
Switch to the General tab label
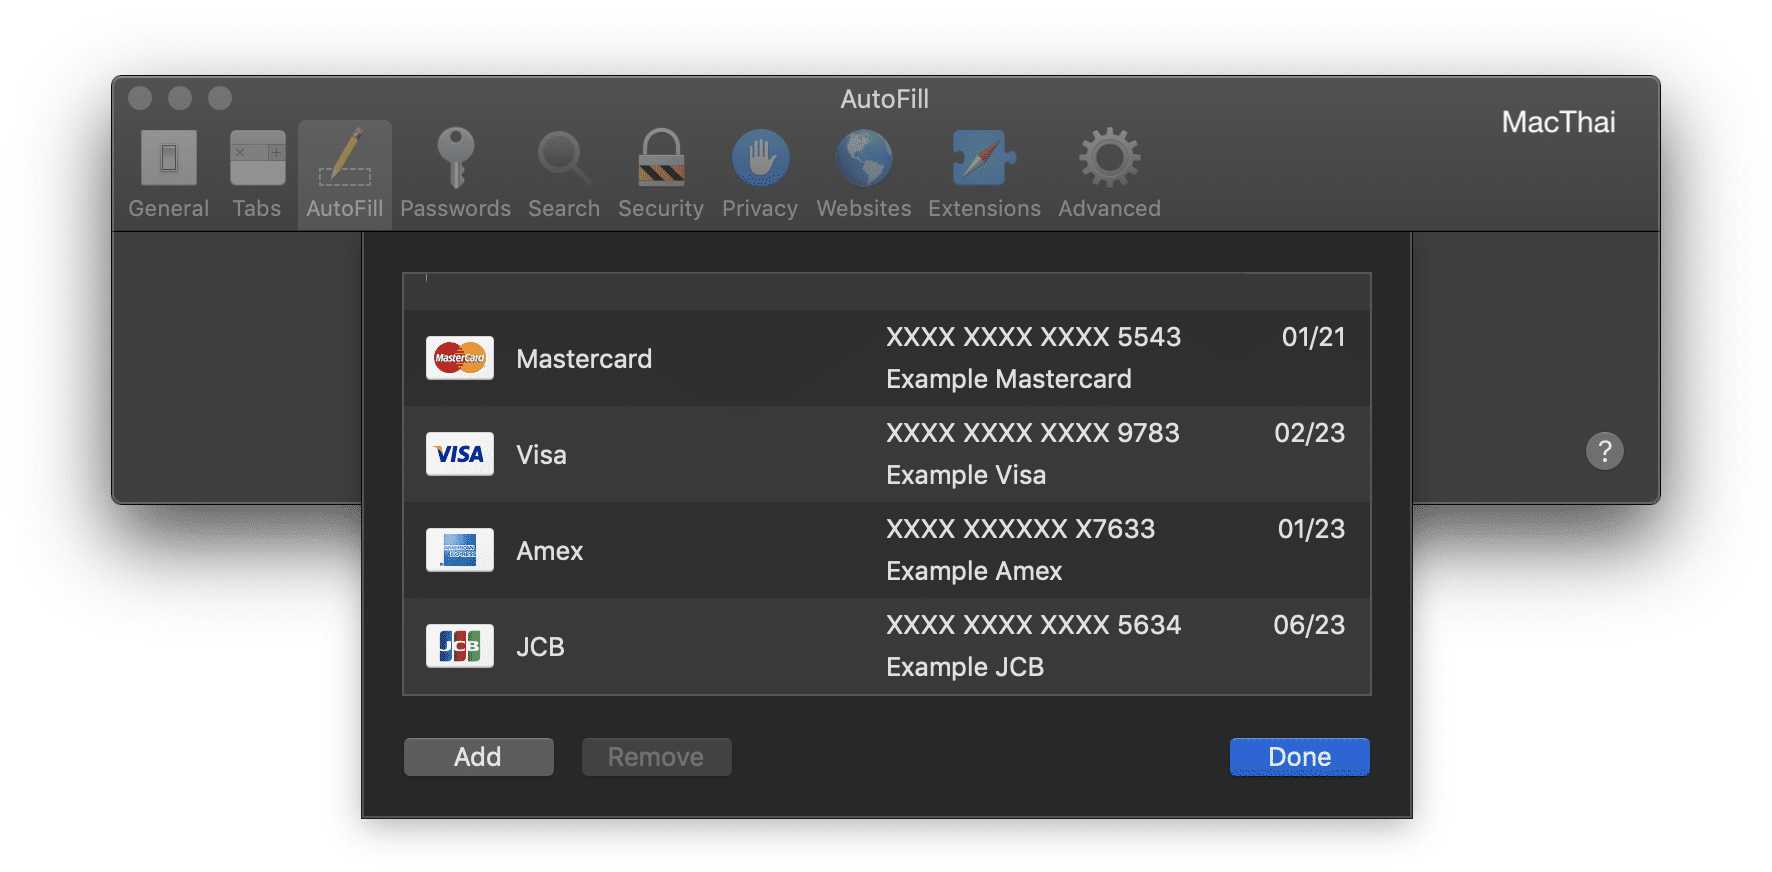[x=169, y=208]
